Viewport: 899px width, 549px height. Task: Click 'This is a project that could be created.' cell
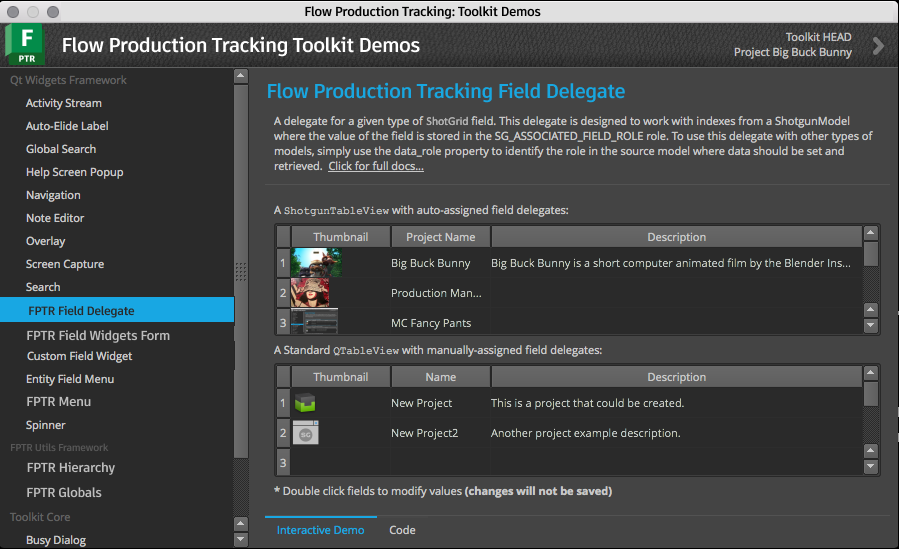(x=677, y=403)
